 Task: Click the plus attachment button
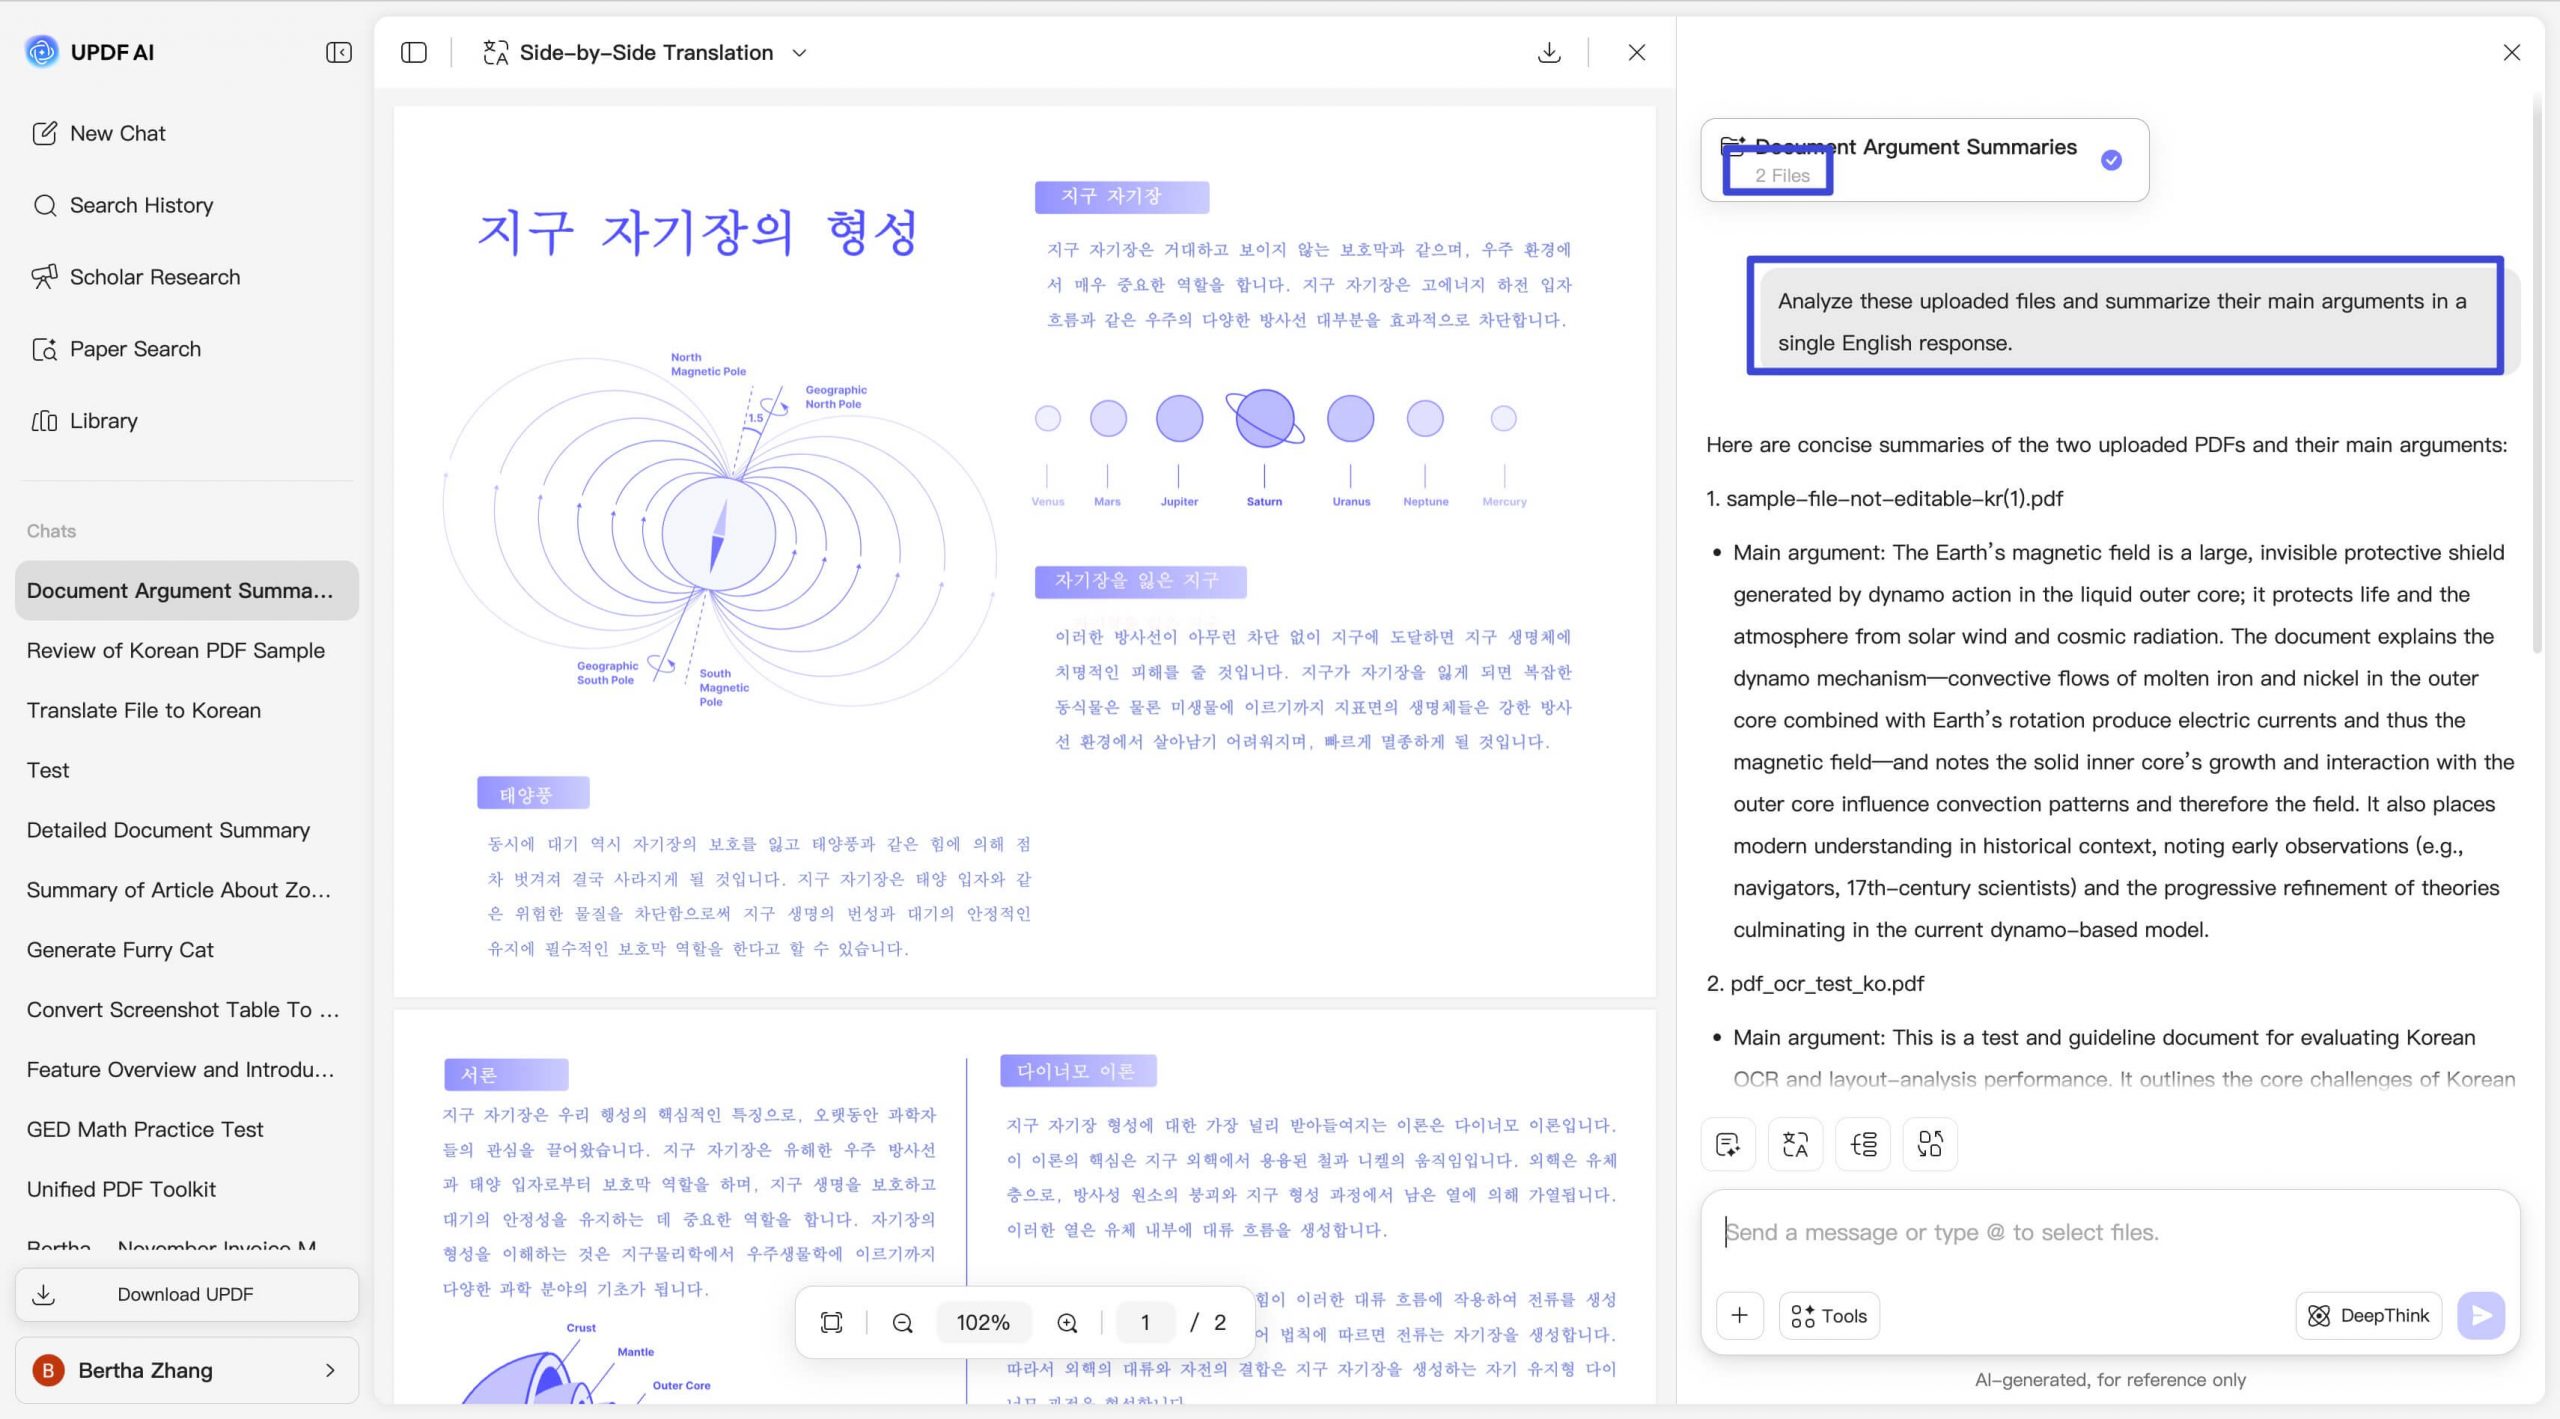1740,1315
